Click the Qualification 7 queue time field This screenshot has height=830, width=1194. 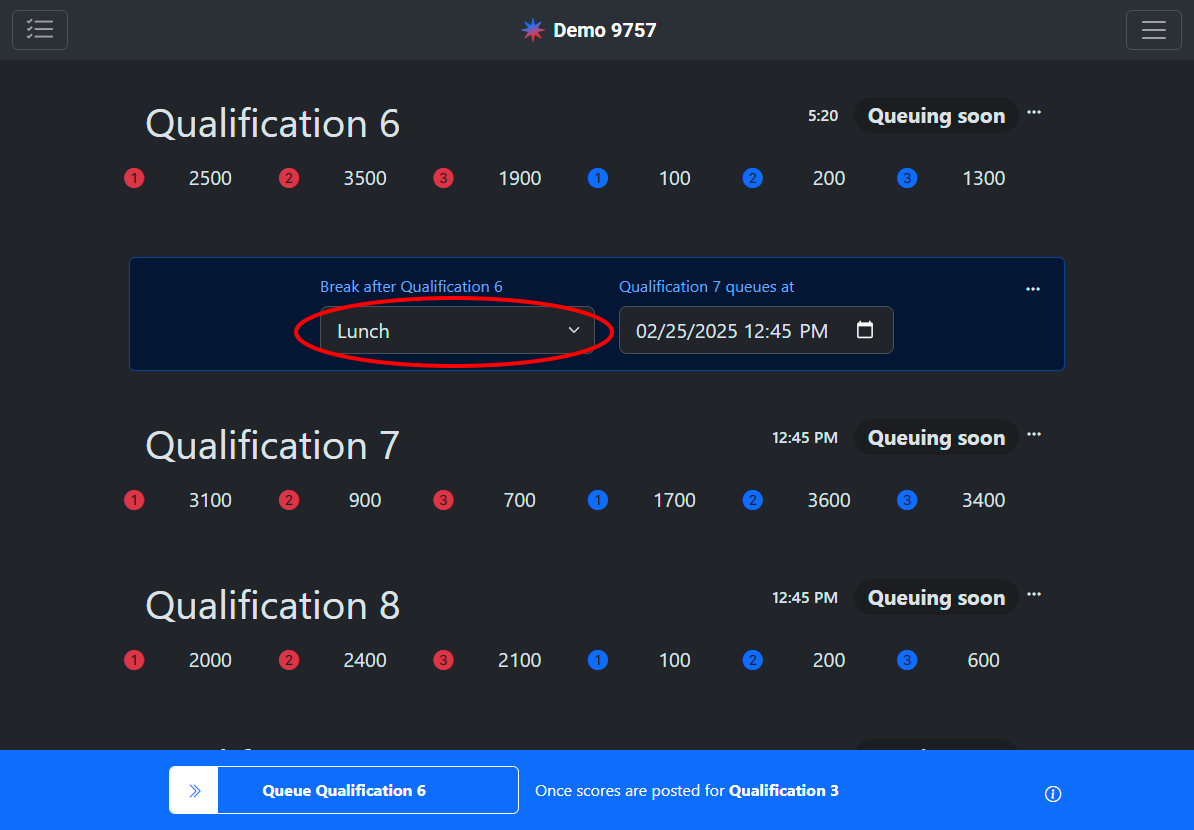(732, 331)
